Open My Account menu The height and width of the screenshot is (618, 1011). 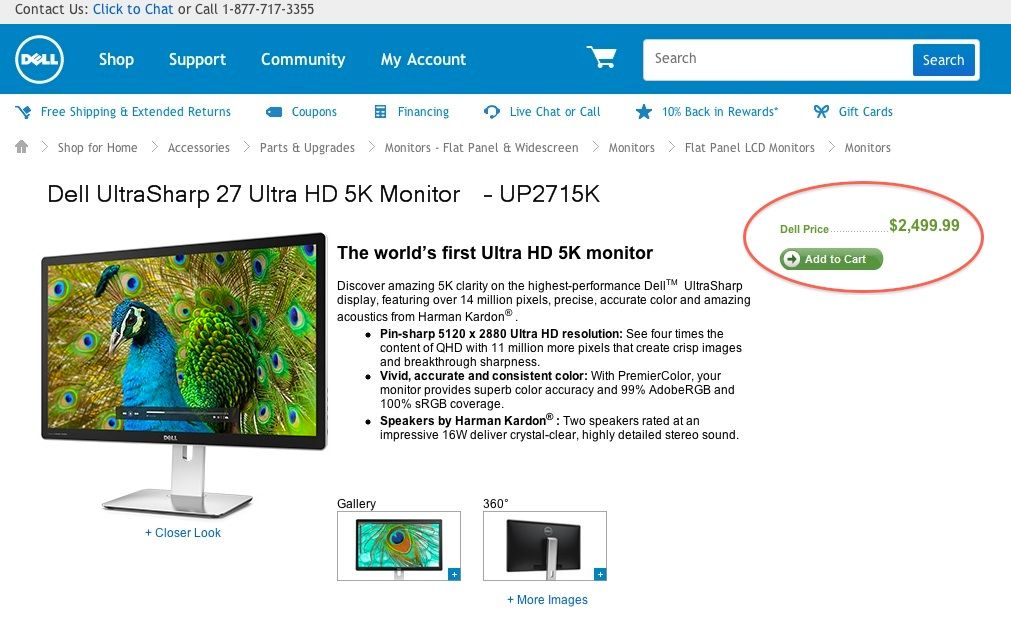(x=423, y=59)
